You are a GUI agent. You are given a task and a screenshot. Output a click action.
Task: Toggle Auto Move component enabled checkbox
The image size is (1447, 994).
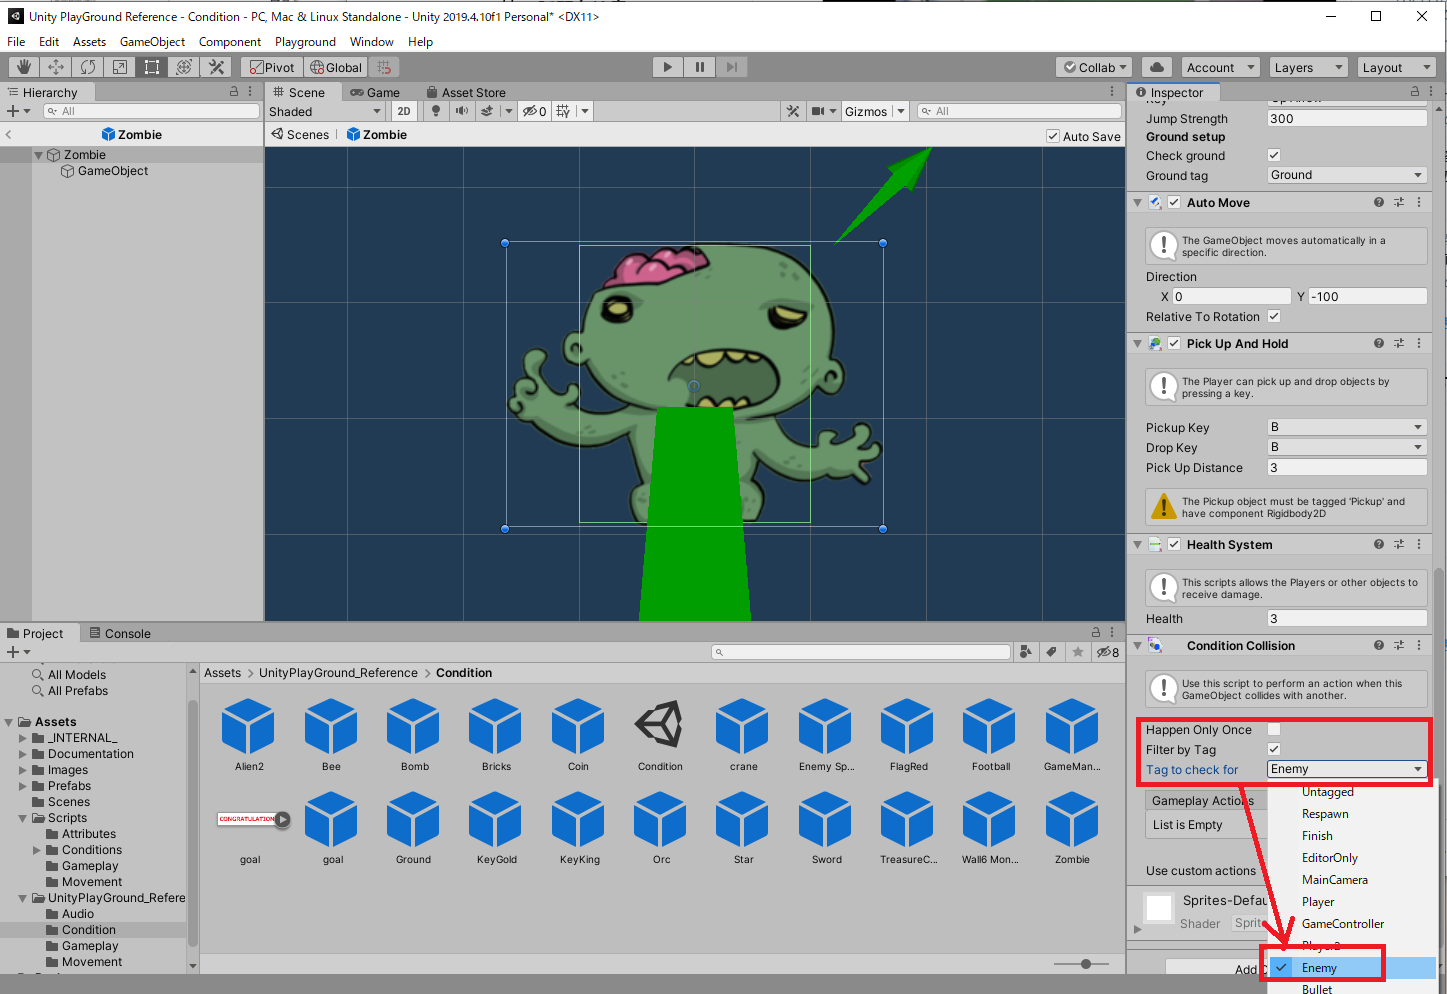(x=1174, y=202)
